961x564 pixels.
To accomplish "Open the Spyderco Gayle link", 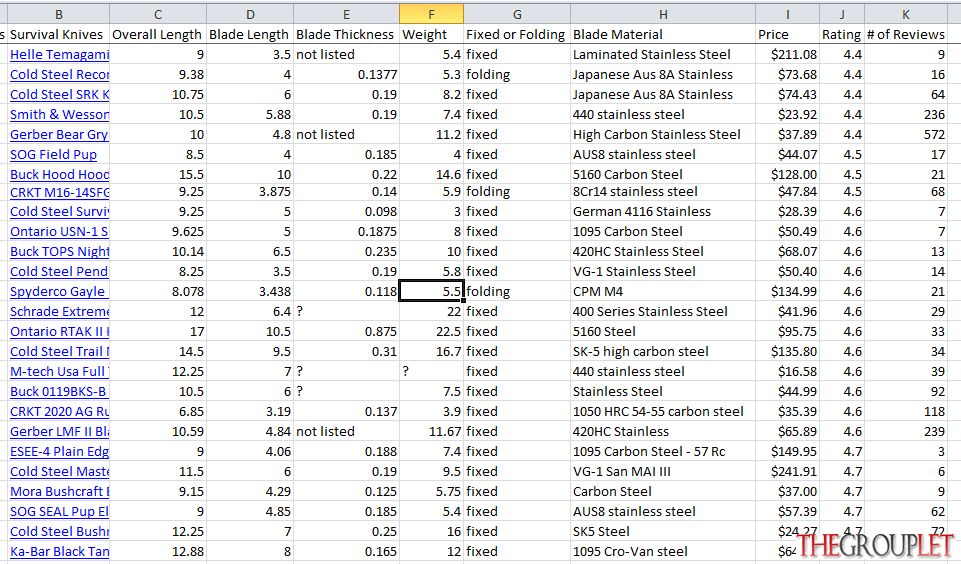I will coord(58,292).
